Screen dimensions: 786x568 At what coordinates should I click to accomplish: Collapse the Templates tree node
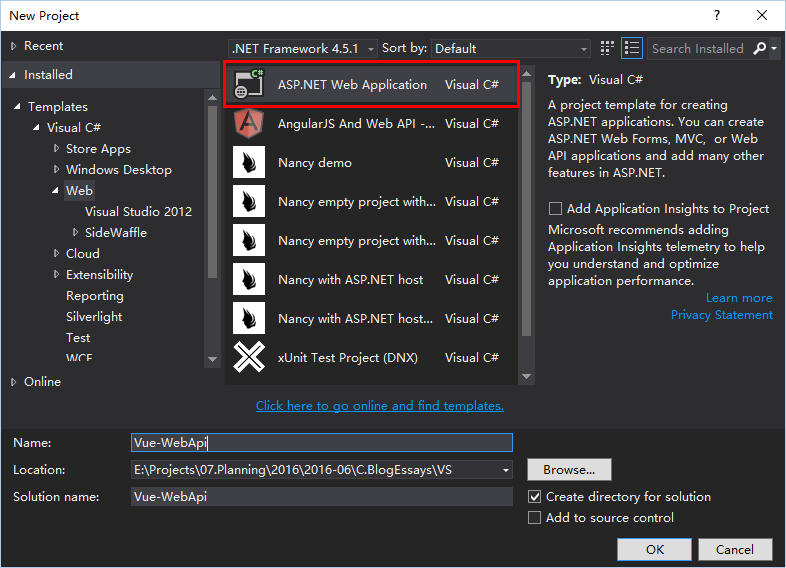point(18,106)
